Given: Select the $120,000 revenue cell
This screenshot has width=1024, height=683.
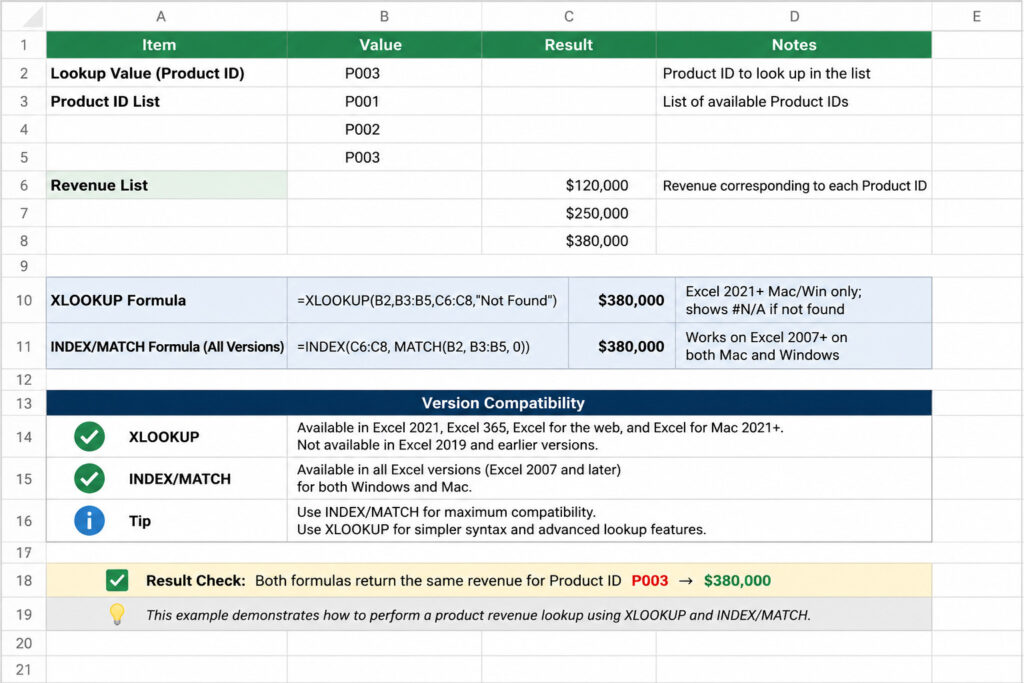Looking at the screenshot, I should [569, 185].
